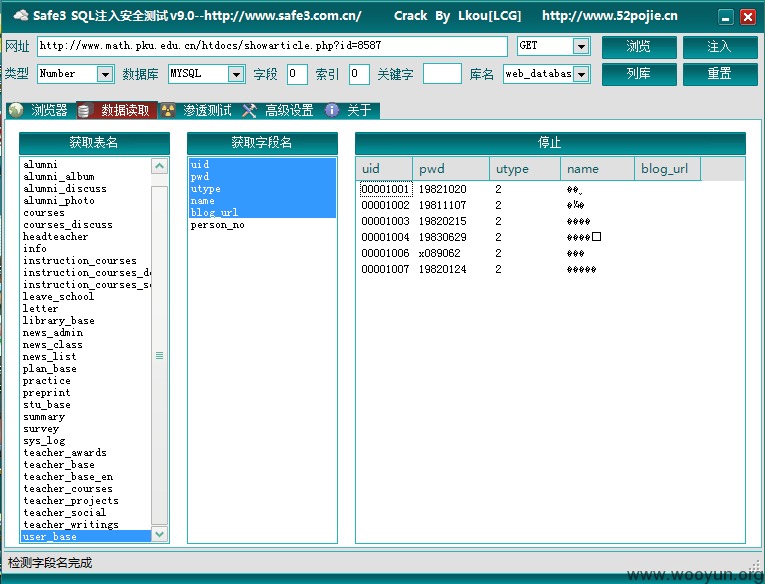
Task: Click the blog_url column header
Action: 668,169
